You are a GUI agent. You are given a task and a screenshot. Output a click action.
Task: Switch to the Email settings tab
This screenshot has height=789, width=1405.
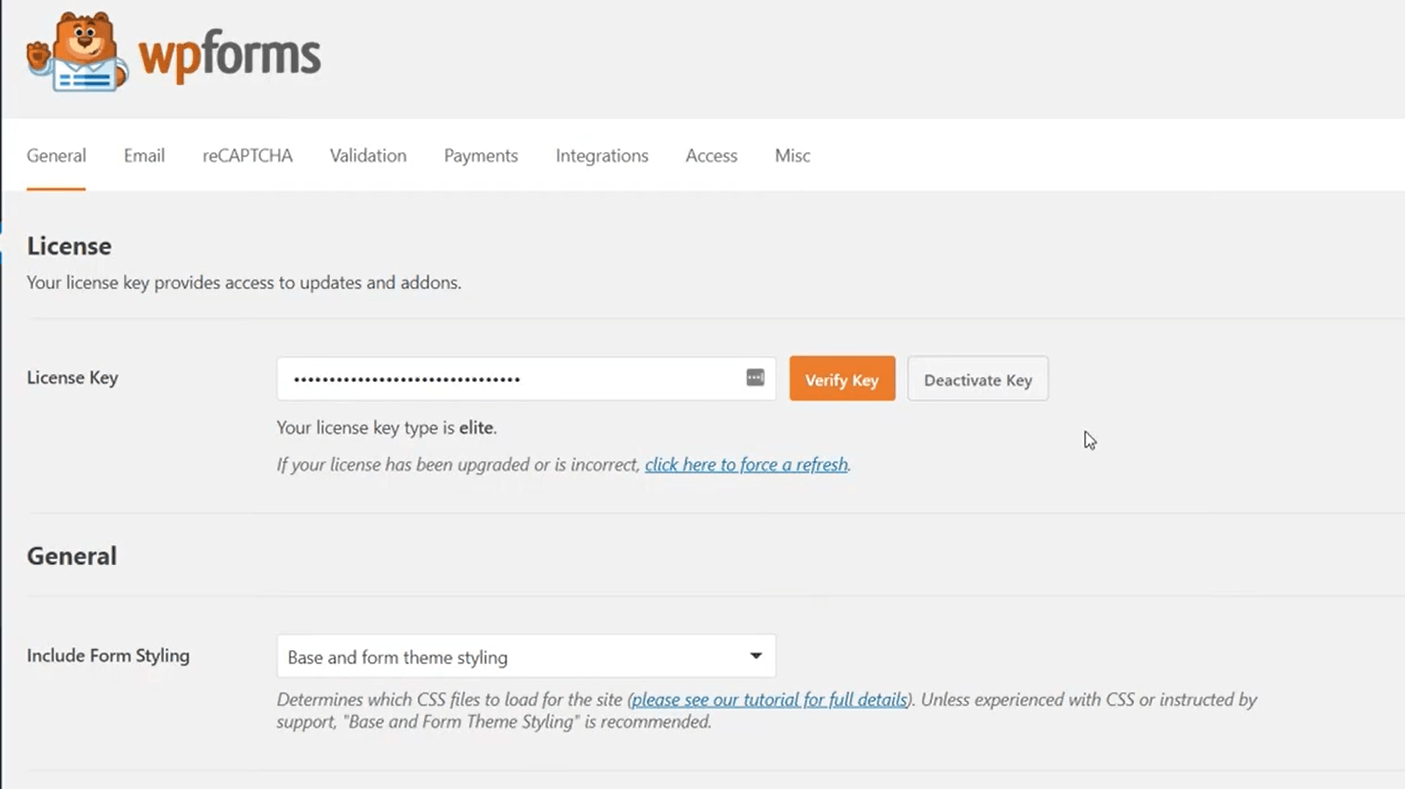[x=144, y=156]
